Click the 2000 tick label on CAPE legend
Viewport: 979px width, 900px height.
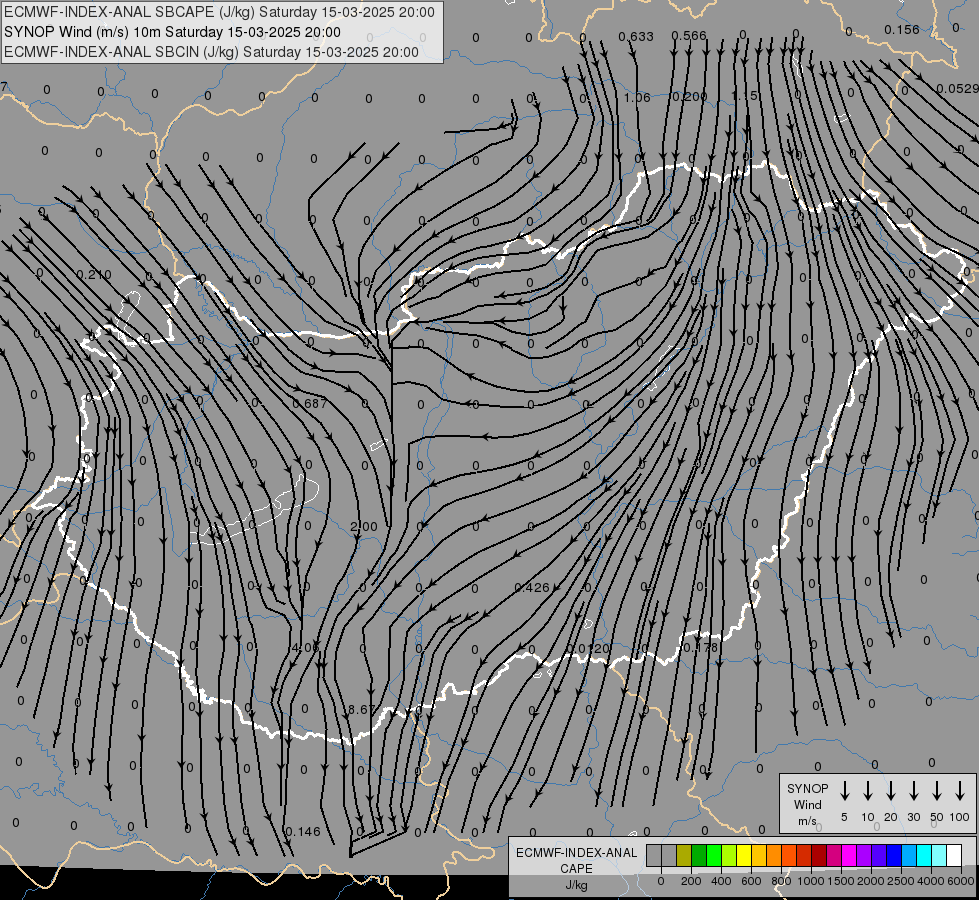[871, 881]
